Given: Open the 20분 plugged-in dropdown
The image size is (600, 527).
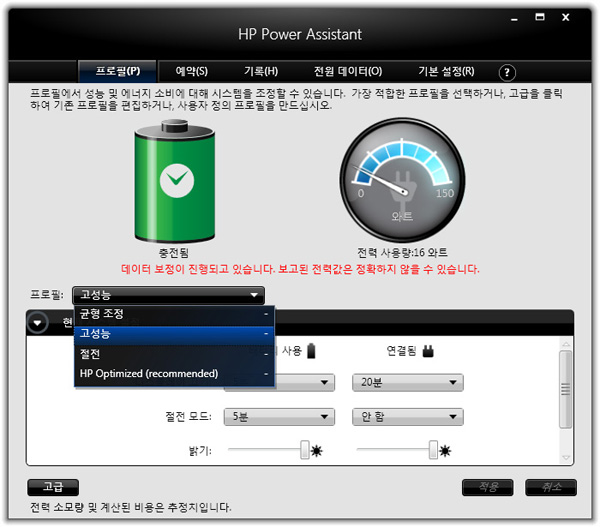Looking at the screenshot, I should 408,383.
